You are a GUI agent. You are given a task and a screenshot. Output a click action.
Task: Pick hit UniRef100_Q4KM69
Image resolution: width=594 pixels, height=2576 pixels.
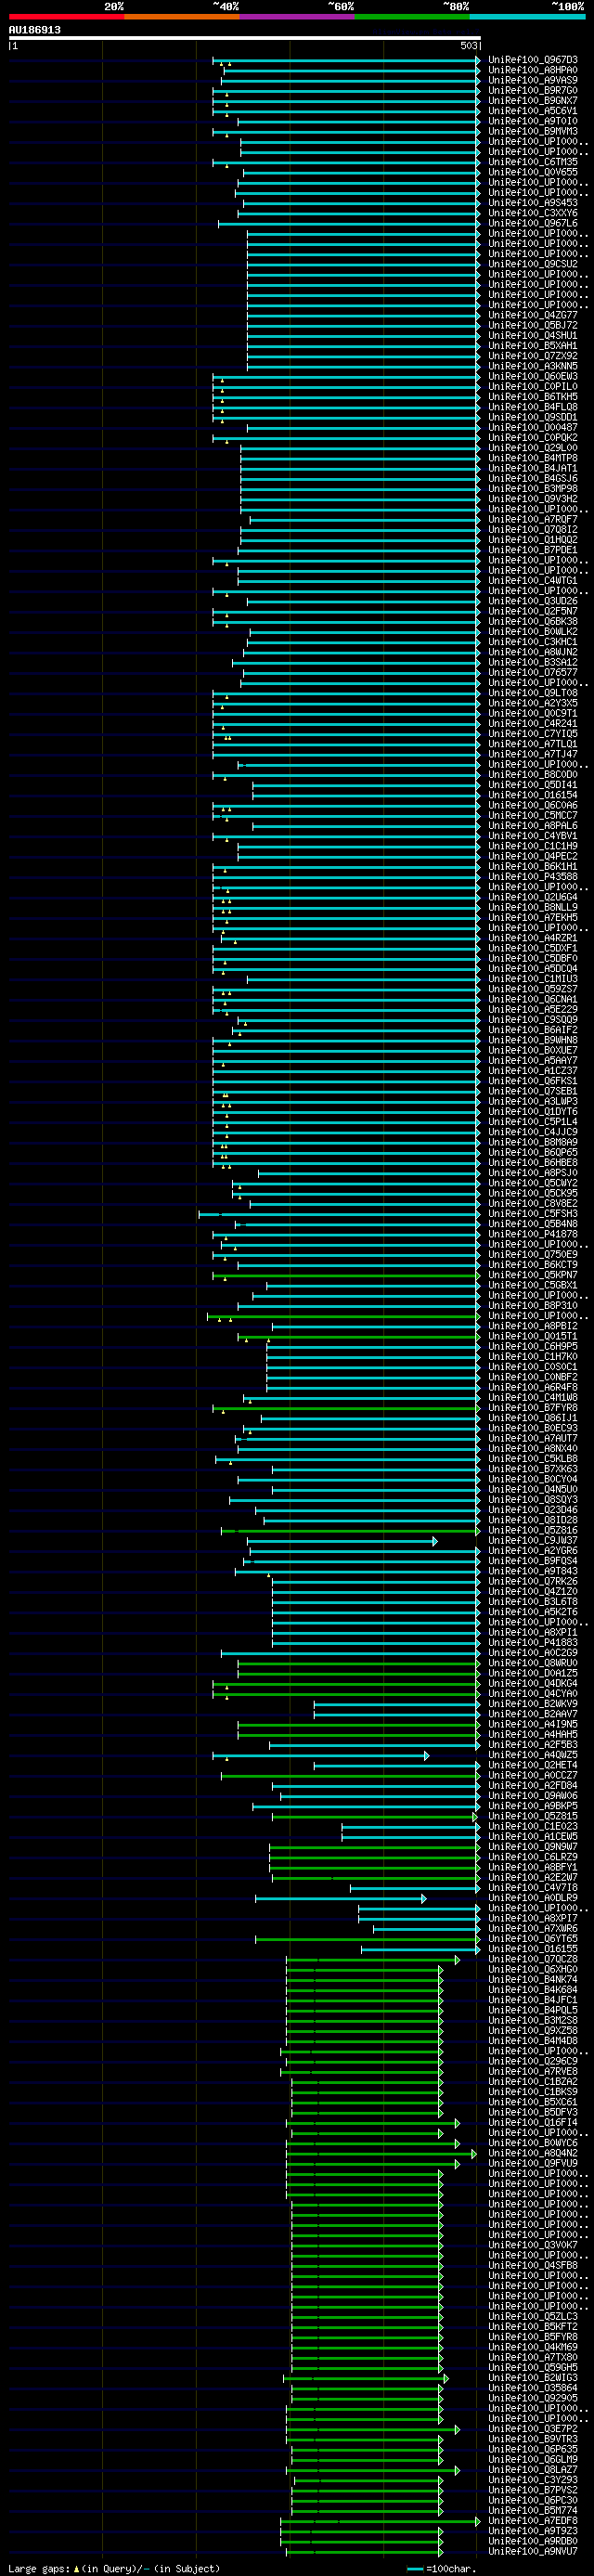click(533, 2347)
